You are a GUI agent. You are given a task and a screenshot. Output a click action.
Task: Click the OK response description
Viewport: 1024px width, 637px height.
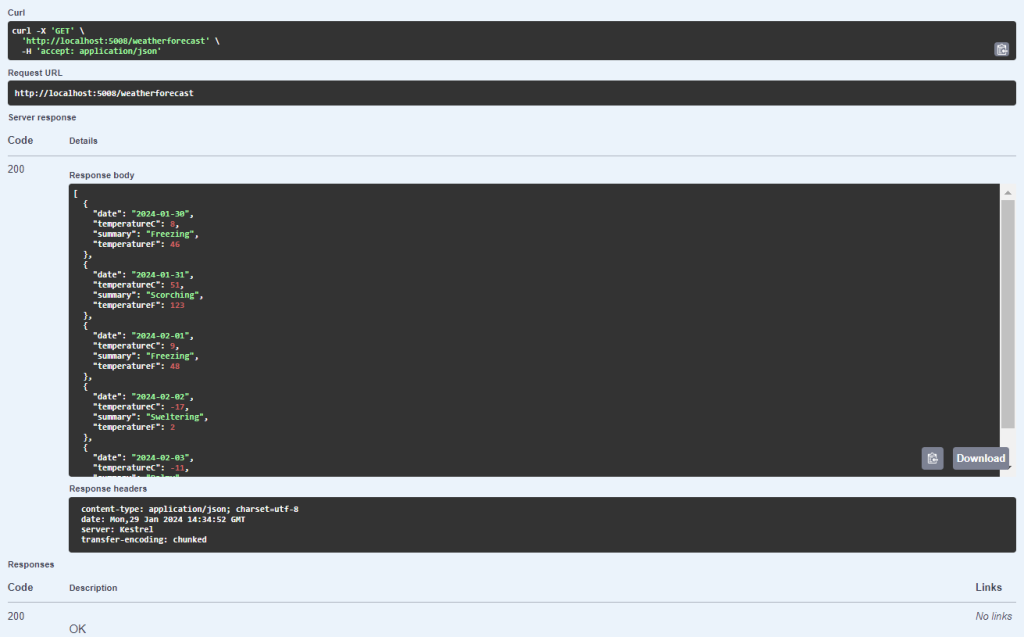click(77, 629)
